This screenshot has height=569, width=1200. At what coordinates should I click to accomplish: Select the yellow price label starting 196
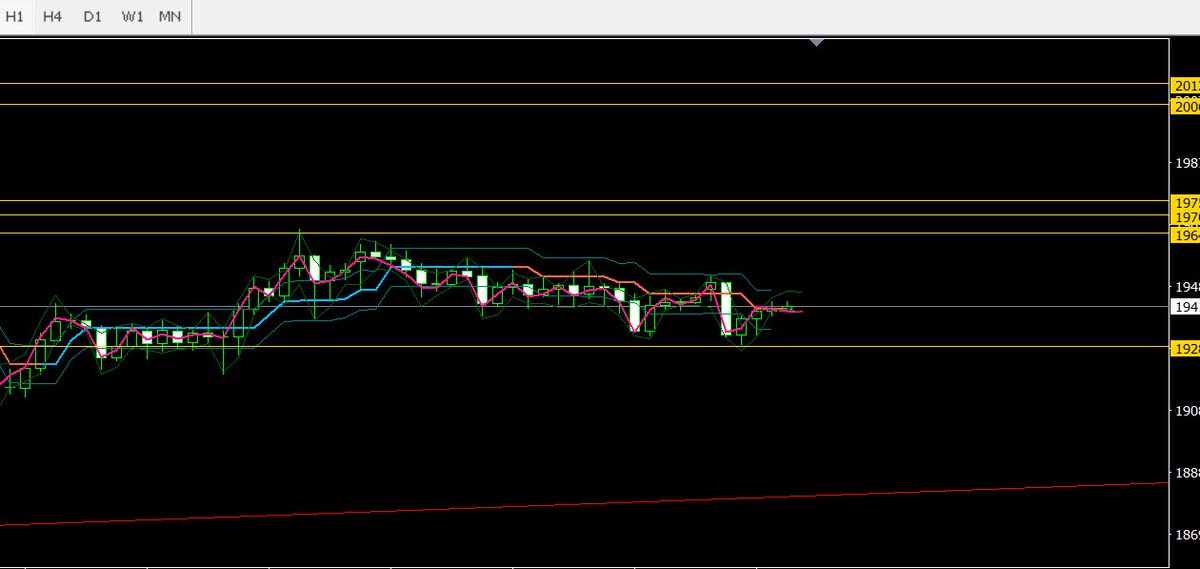pos(1185,234)
